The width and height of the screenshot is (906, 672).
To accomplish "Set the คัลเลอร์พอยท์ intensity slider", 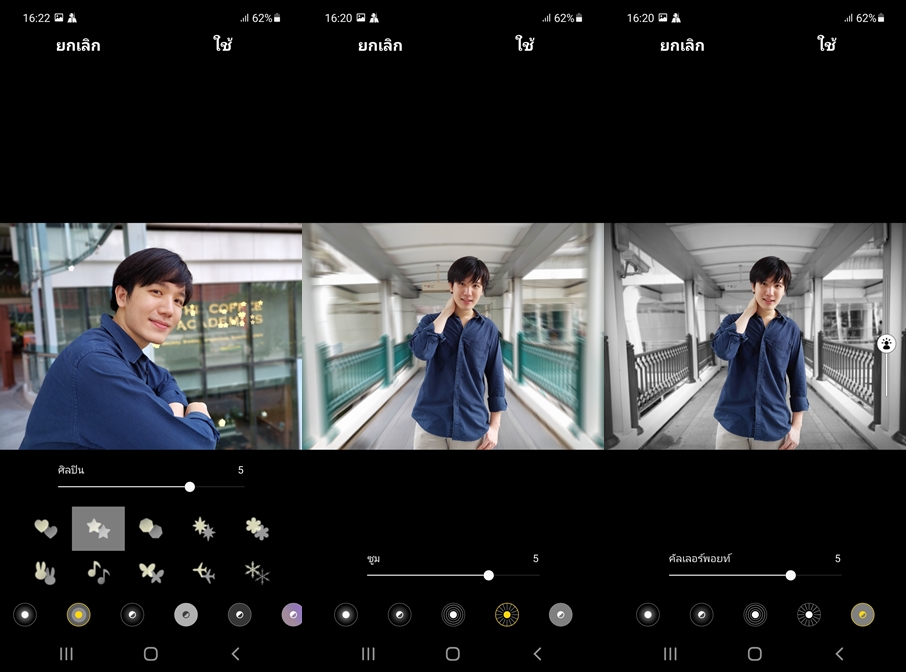I will 790,575.
